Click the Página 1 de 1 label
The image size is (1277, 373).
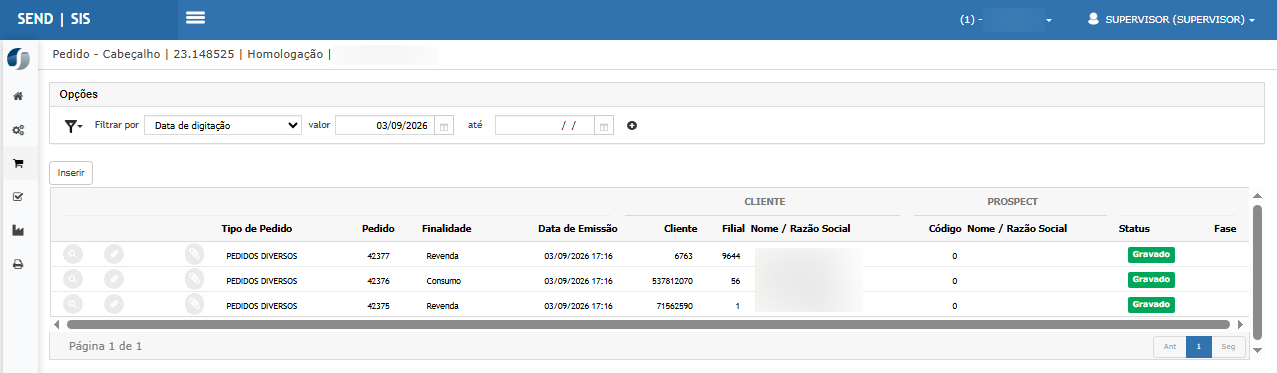106,346
